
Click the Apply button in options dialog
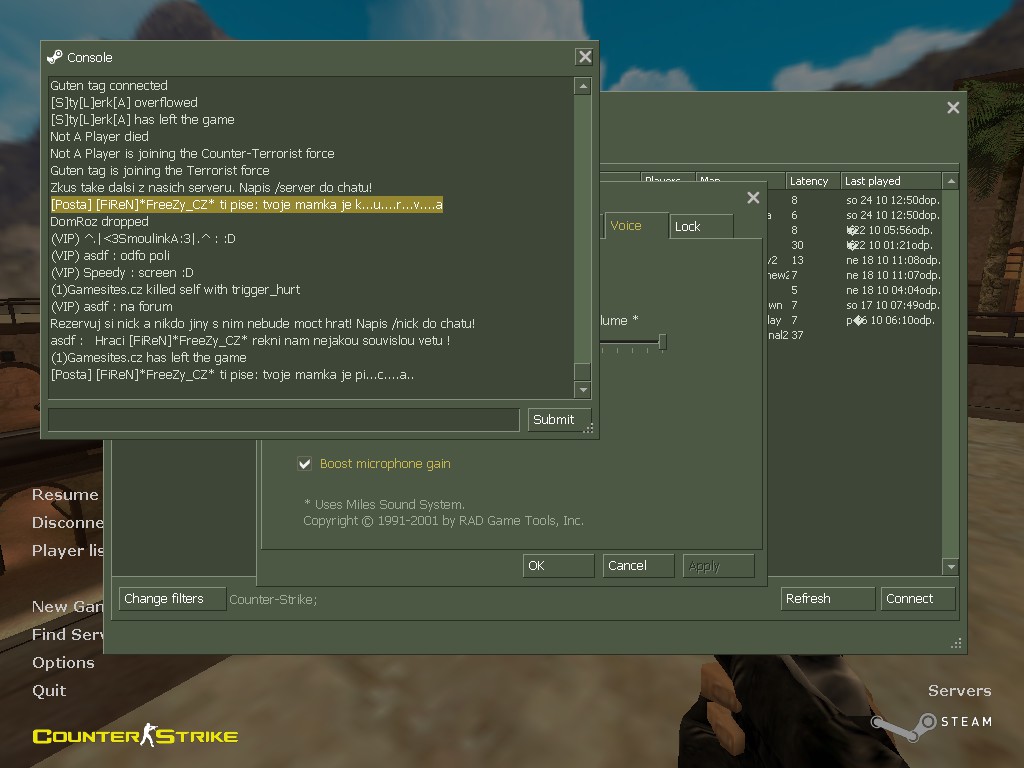point(718,566)
